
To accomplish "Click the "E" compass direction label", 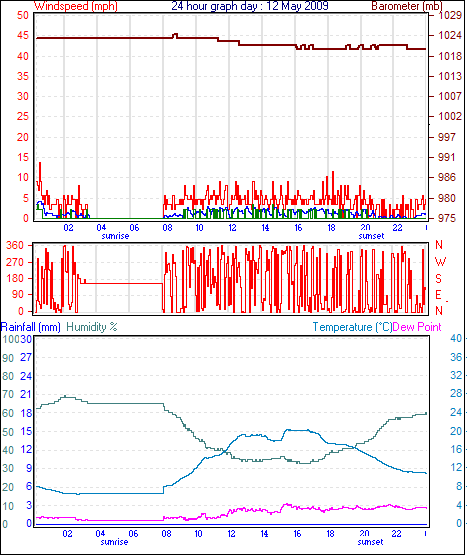I will [438, 295].
